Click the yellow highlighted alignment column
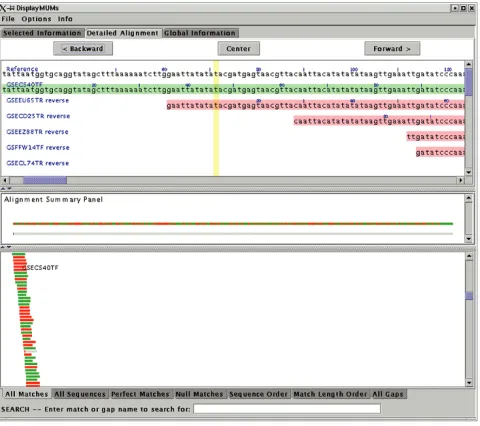 click(x=216, y=118)
